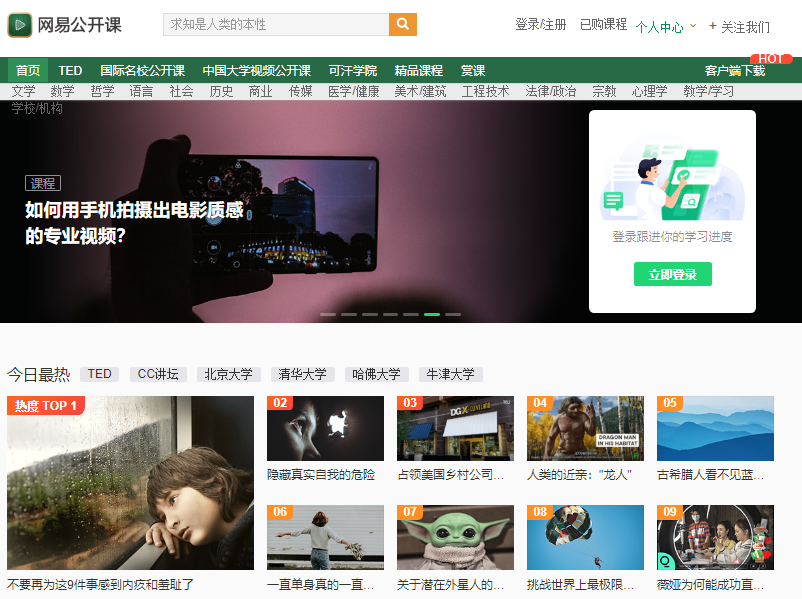The image size is (802, 599).
Task: Choose the 商业 category
Action: pyautogui.click(x=260, y=91)
